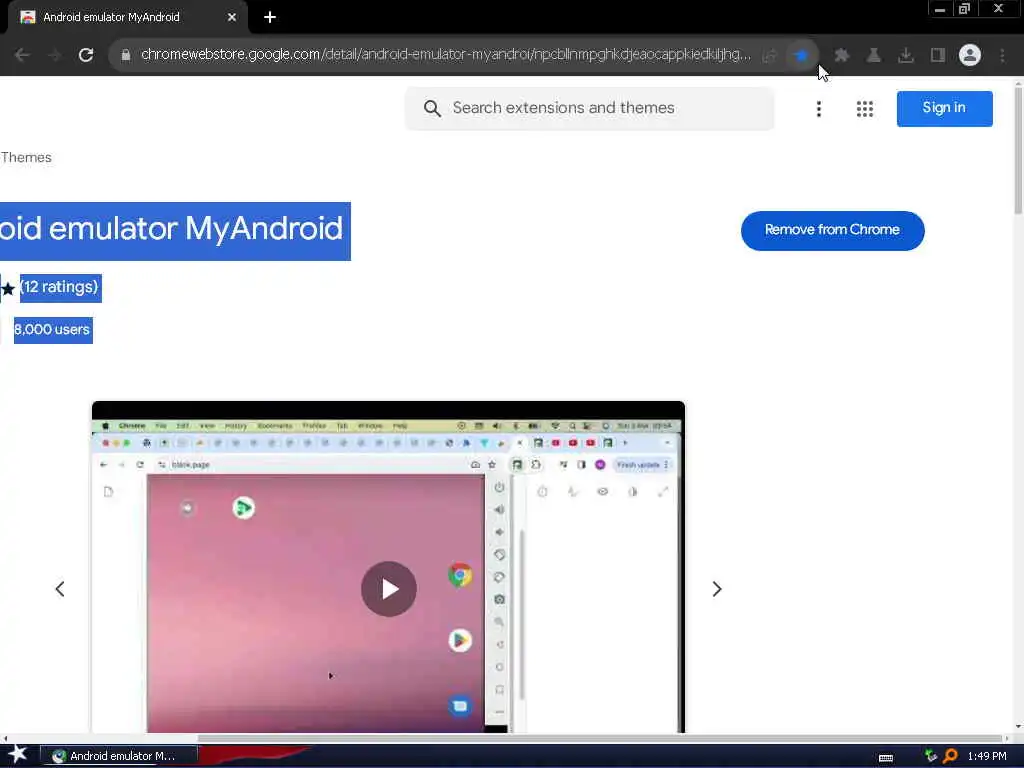This screenshot has height=768, width=1024.
Task: Open the (12 ratings) link
Action: point(59,287)
